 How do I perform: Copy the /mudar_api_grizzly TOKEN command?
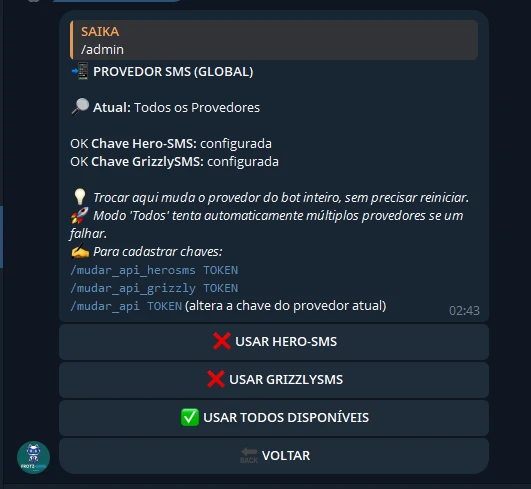pyautogui.click(x=154, y=288)
